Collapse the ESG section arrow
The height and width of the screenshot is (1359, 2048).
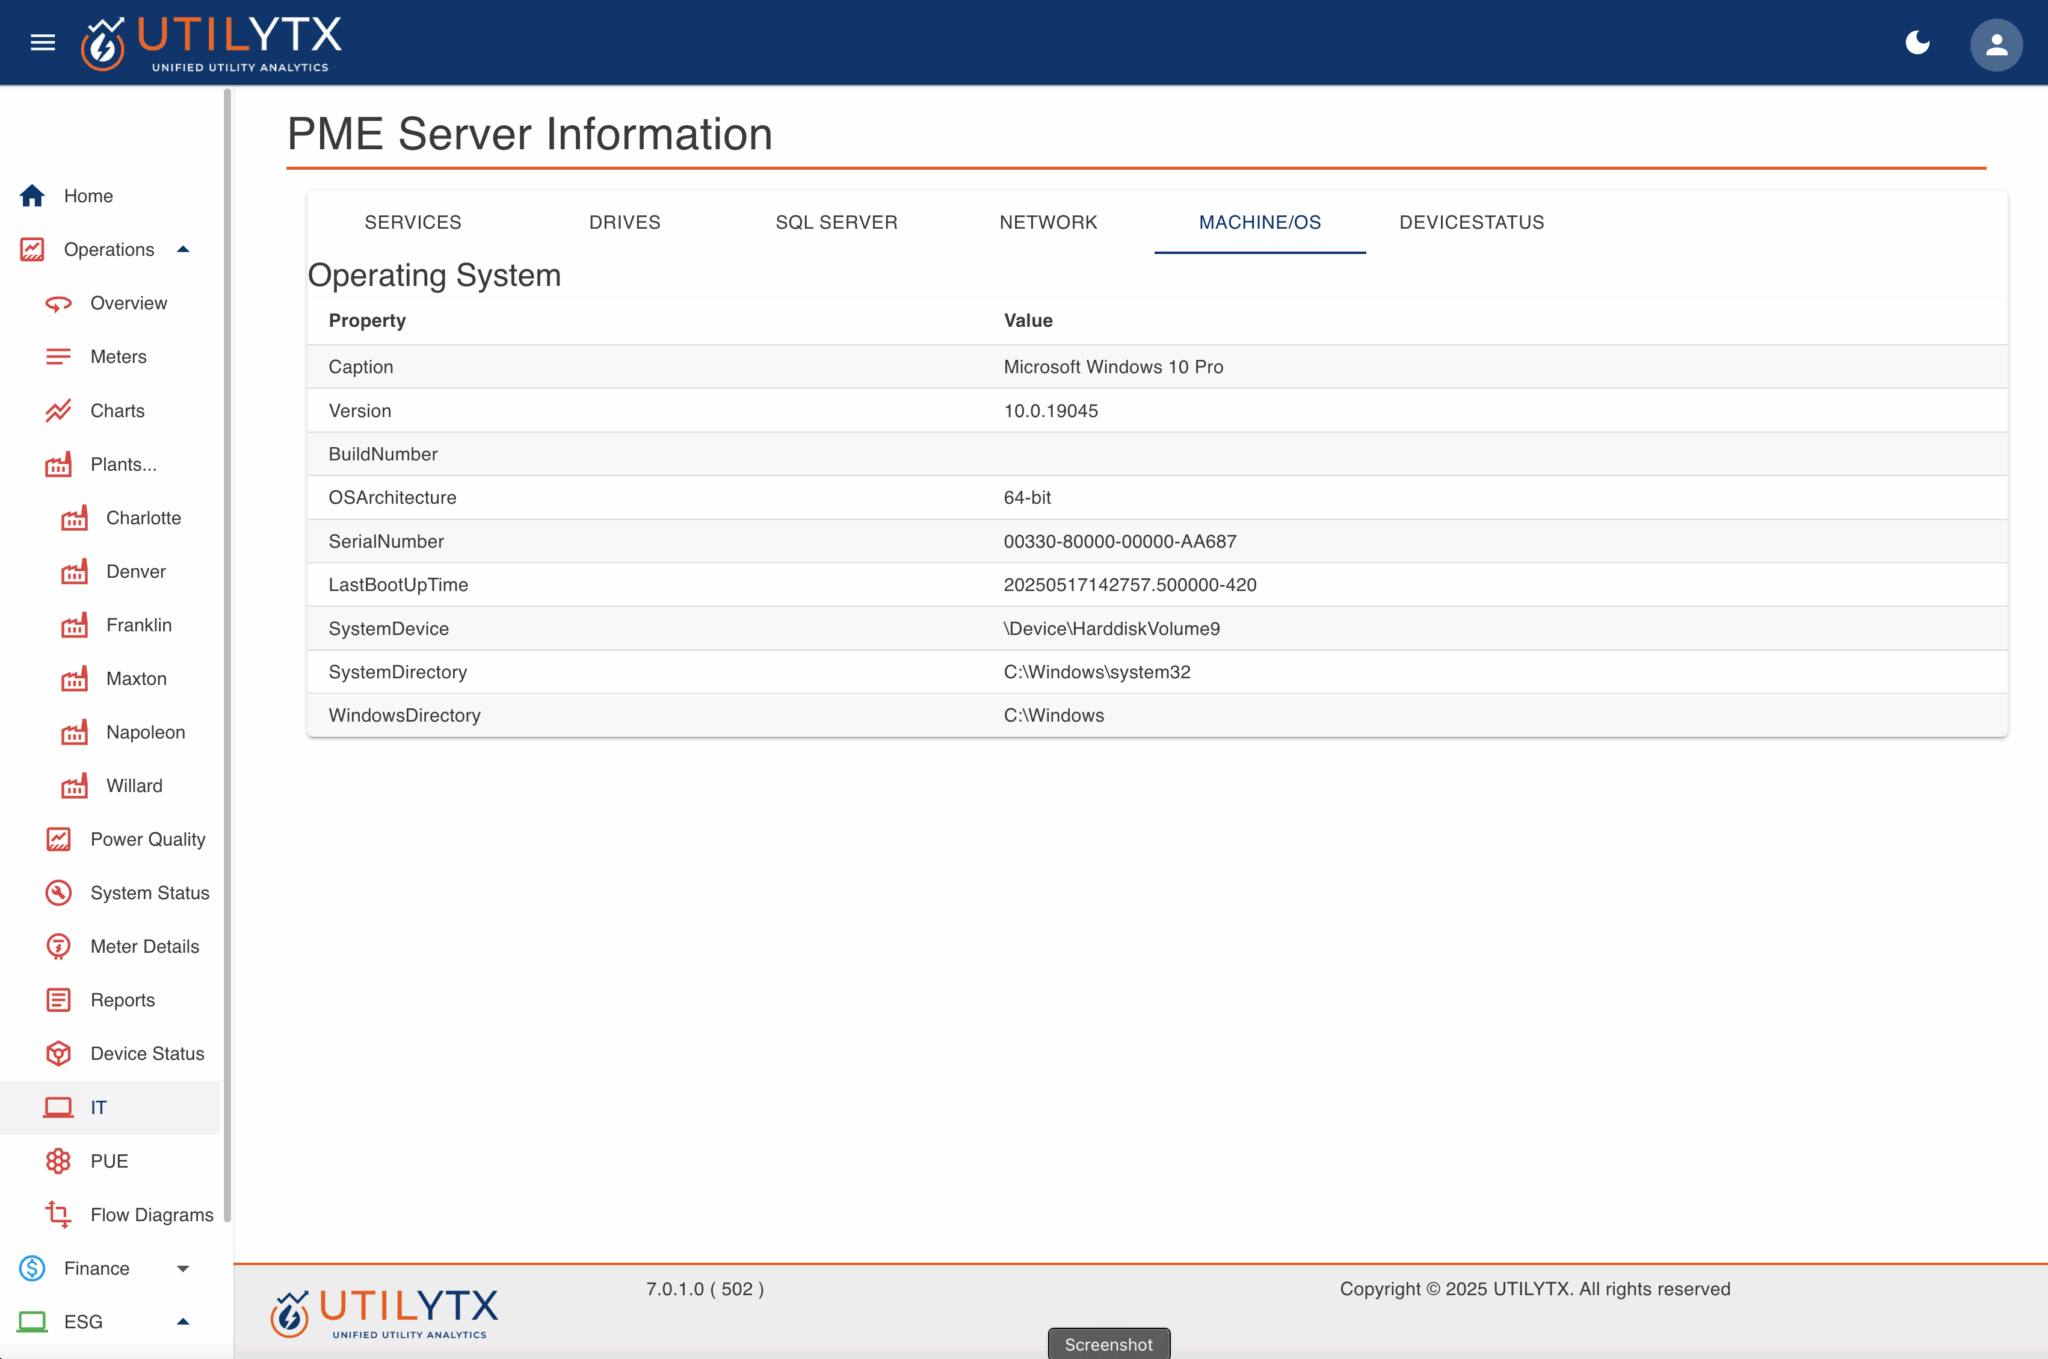click(x=183, y=1322)
